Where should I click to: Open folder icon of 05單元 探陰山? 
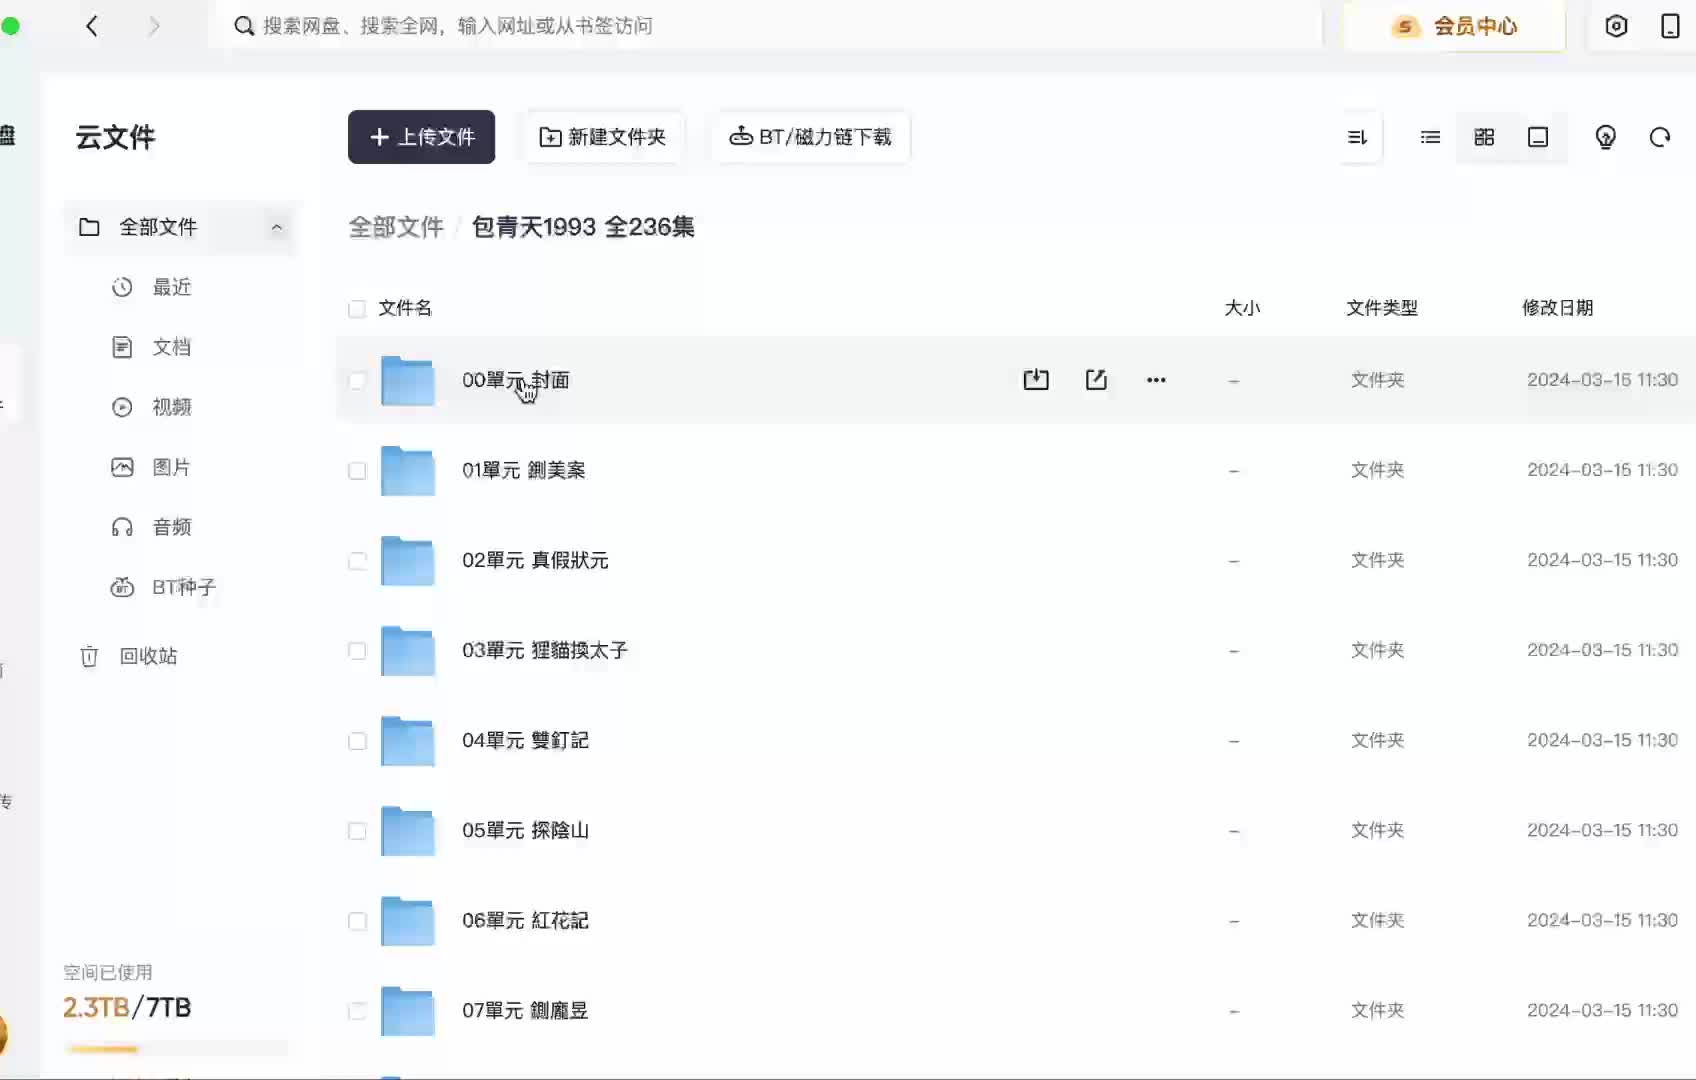[408, 830]
